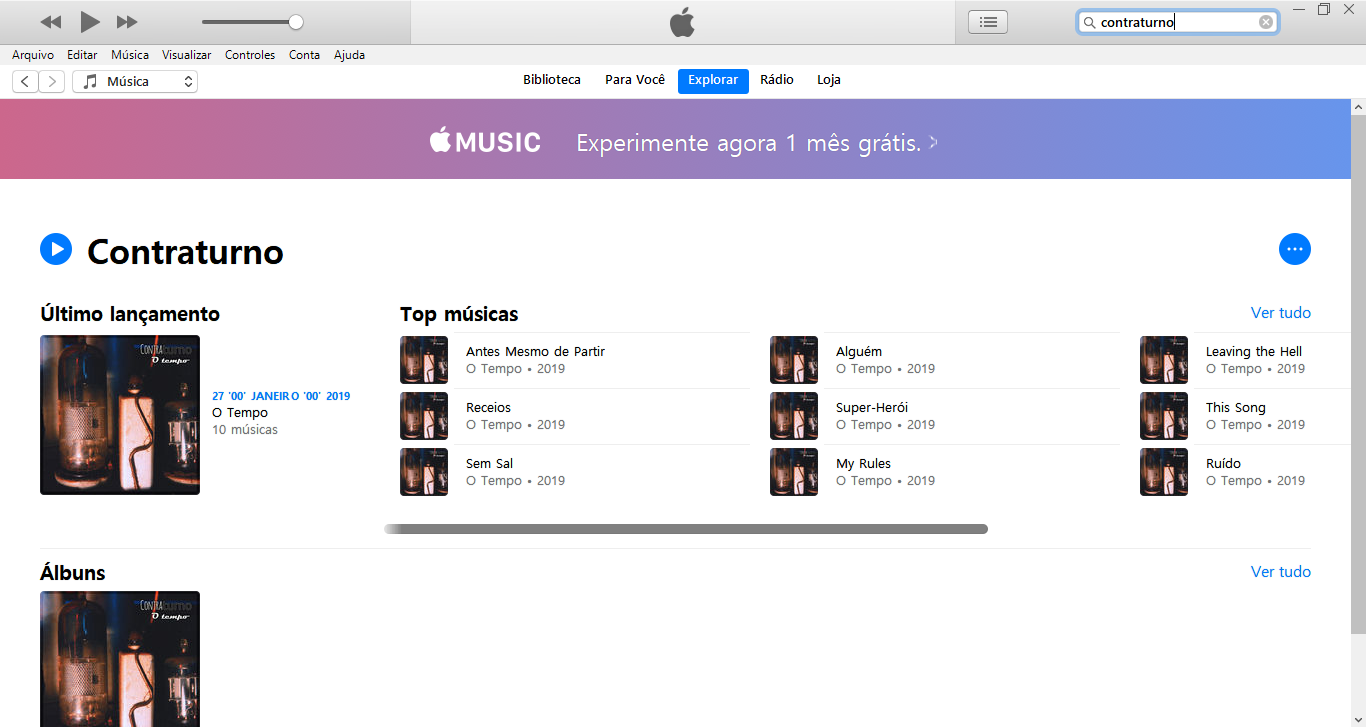The height and width of the screenshot is (727, 1366).
Task: Clear the search field with the x icon
Action: (1266, 22)
